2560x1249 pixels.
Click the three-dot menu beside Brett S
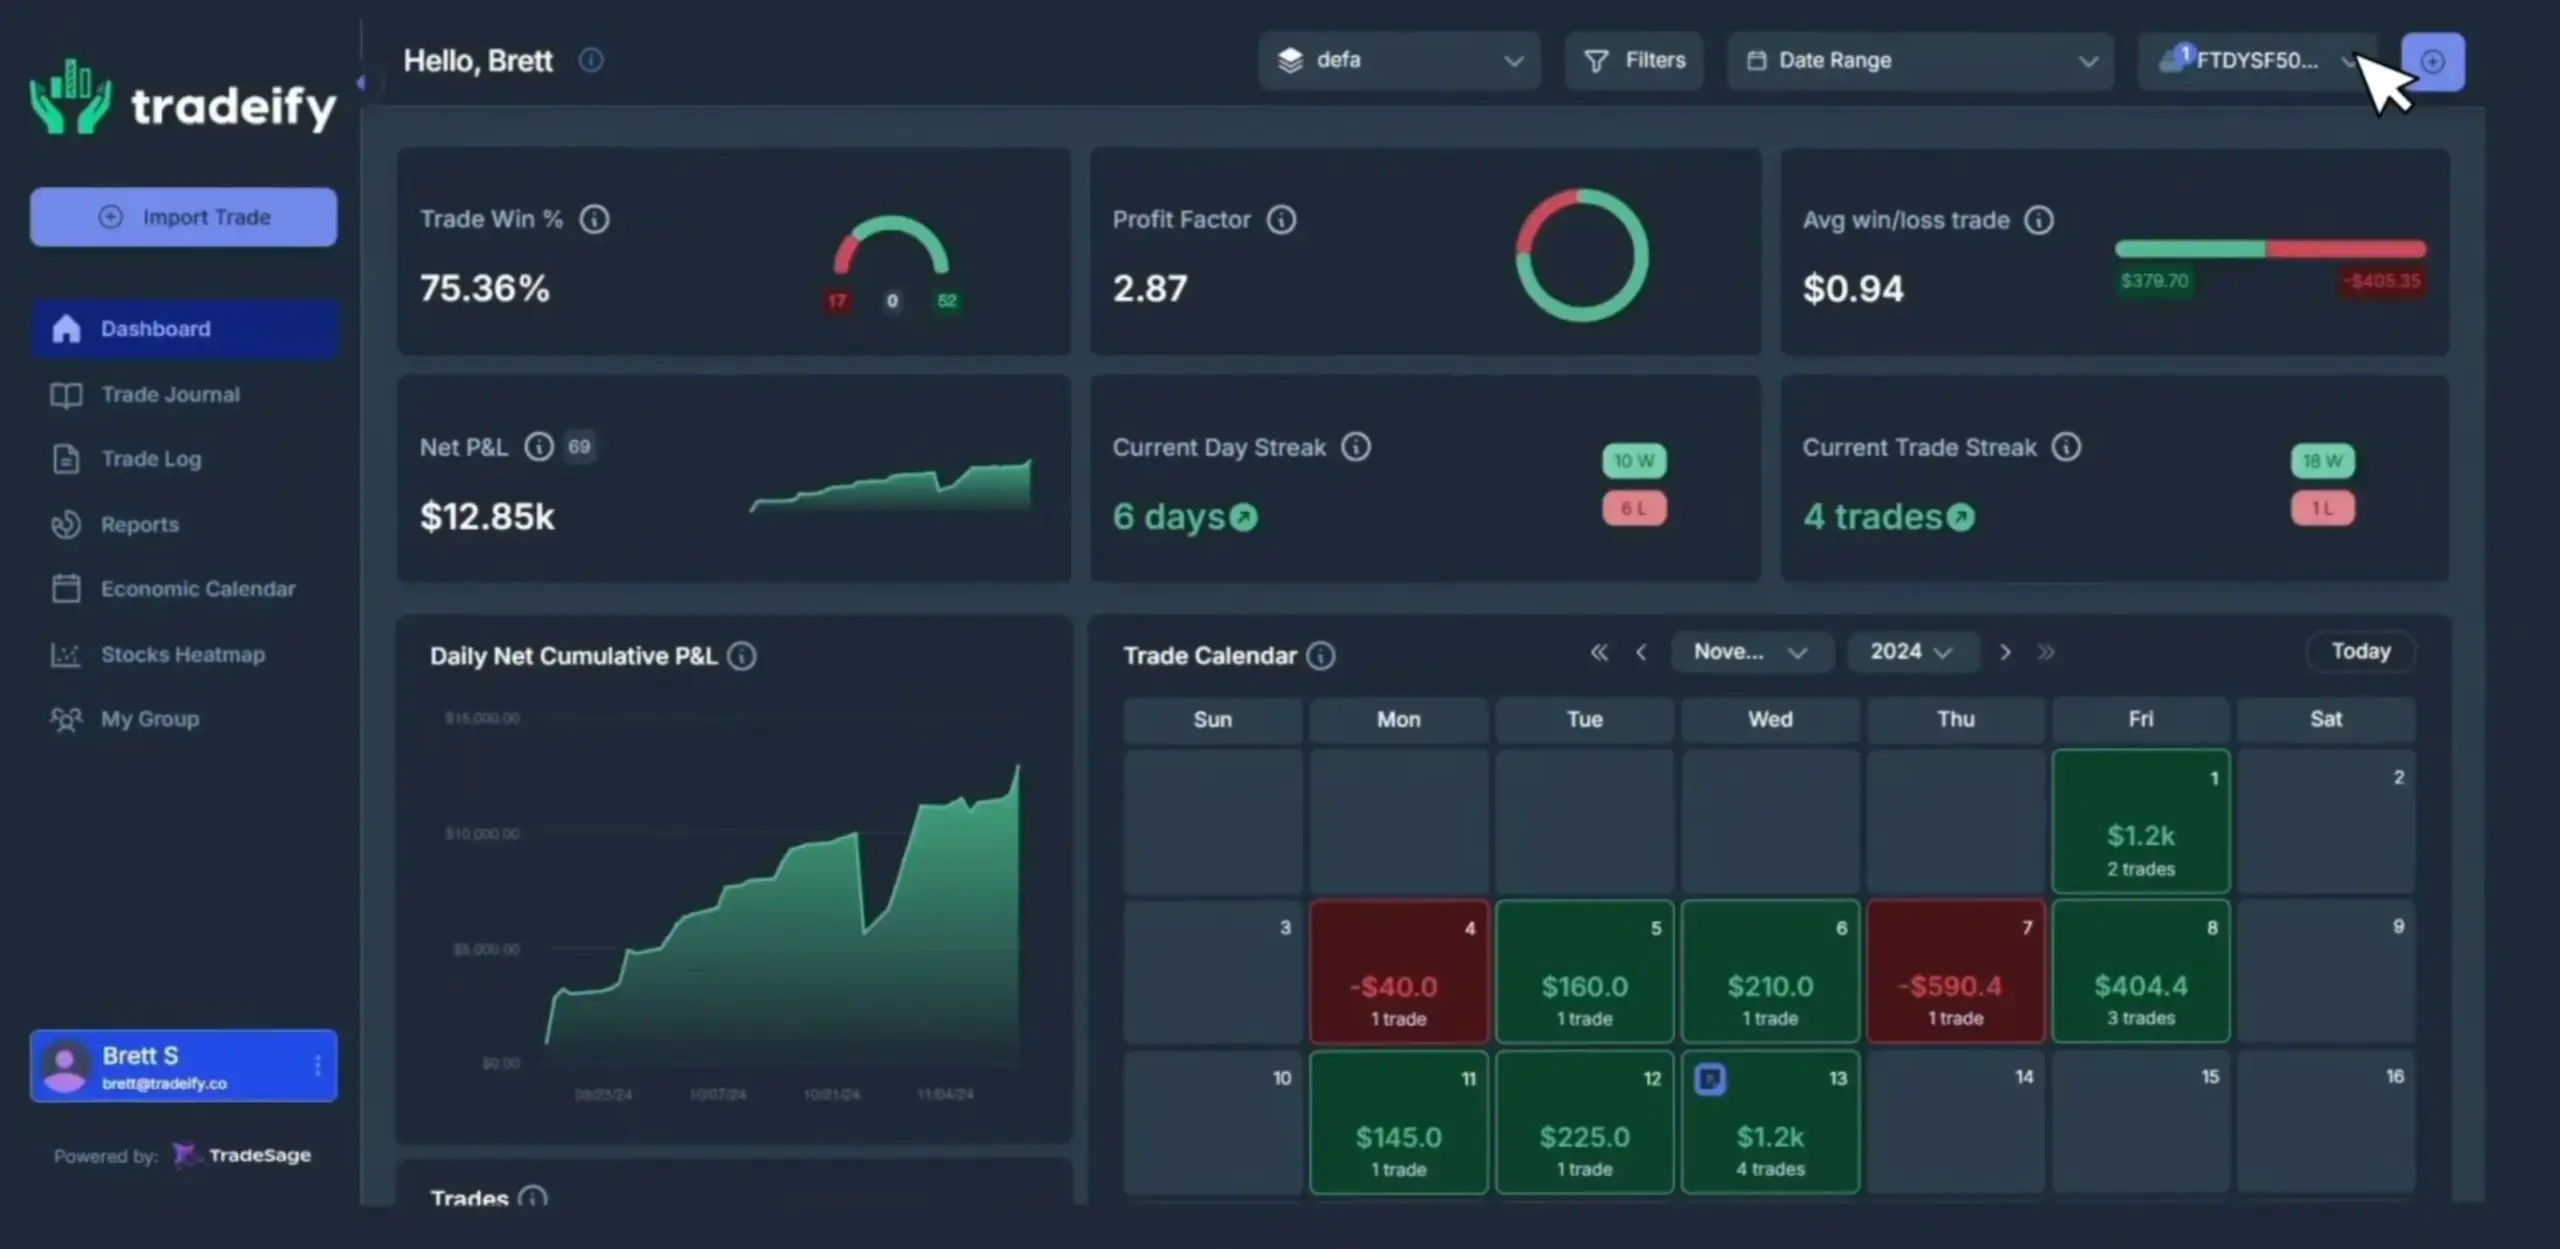click(317, 1066)
